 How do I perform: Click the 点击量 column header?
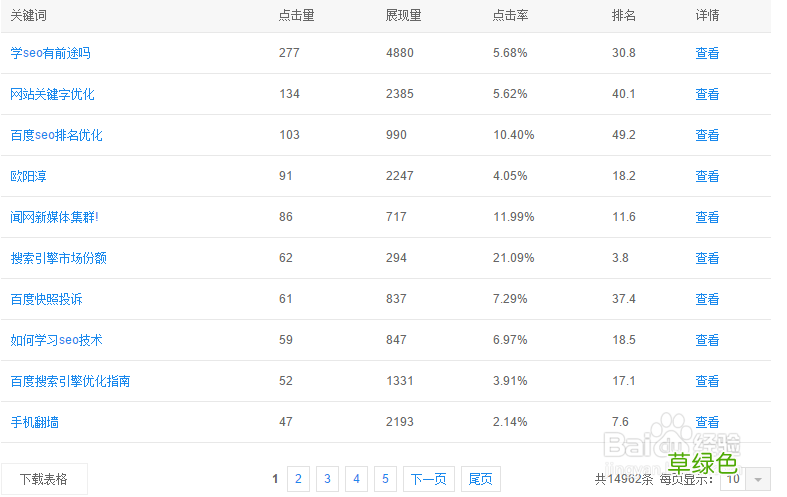pos(296,15)
